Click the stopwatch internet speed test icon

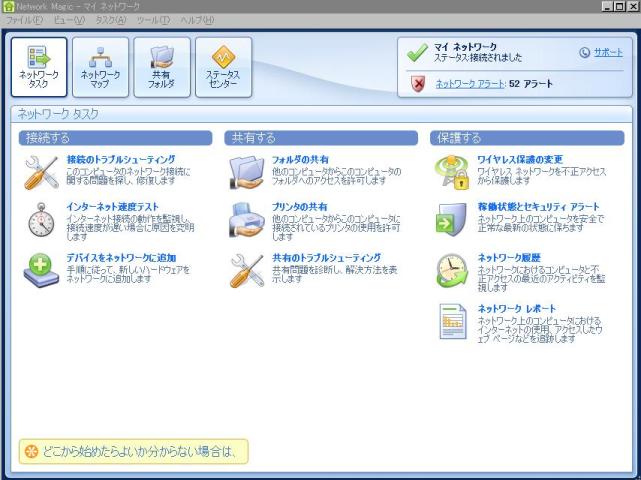[x=41, y=220]
